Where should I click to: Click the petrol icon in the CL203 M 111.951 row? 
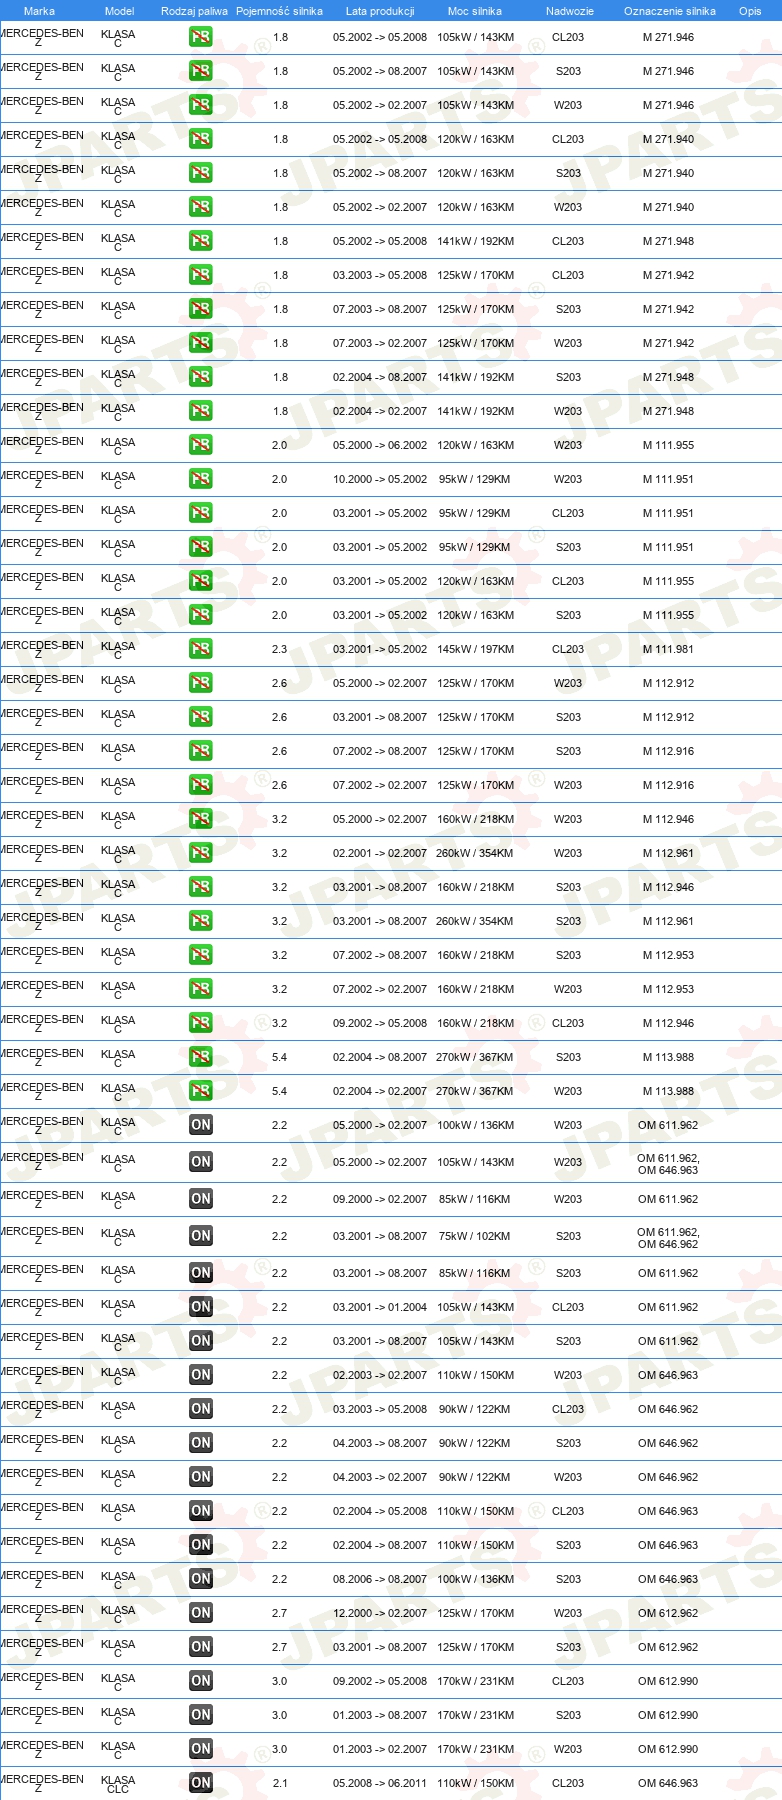(200, 513)
